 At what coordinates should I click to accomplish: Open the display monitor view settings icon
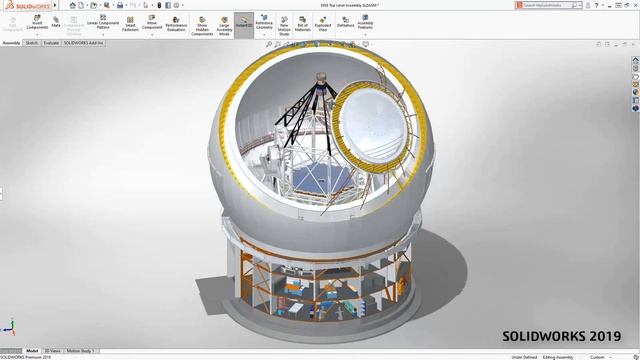[366, 44]
